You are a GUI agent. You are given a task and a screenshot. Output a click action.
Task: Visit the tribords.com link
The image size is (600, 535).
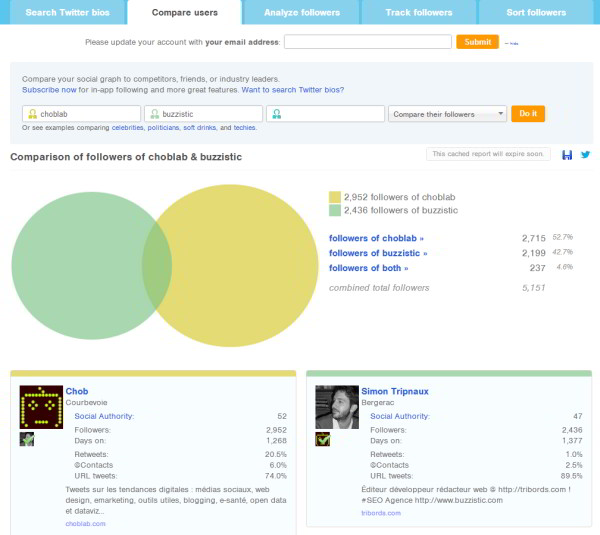pyautogui.click(x=381, y=513)
